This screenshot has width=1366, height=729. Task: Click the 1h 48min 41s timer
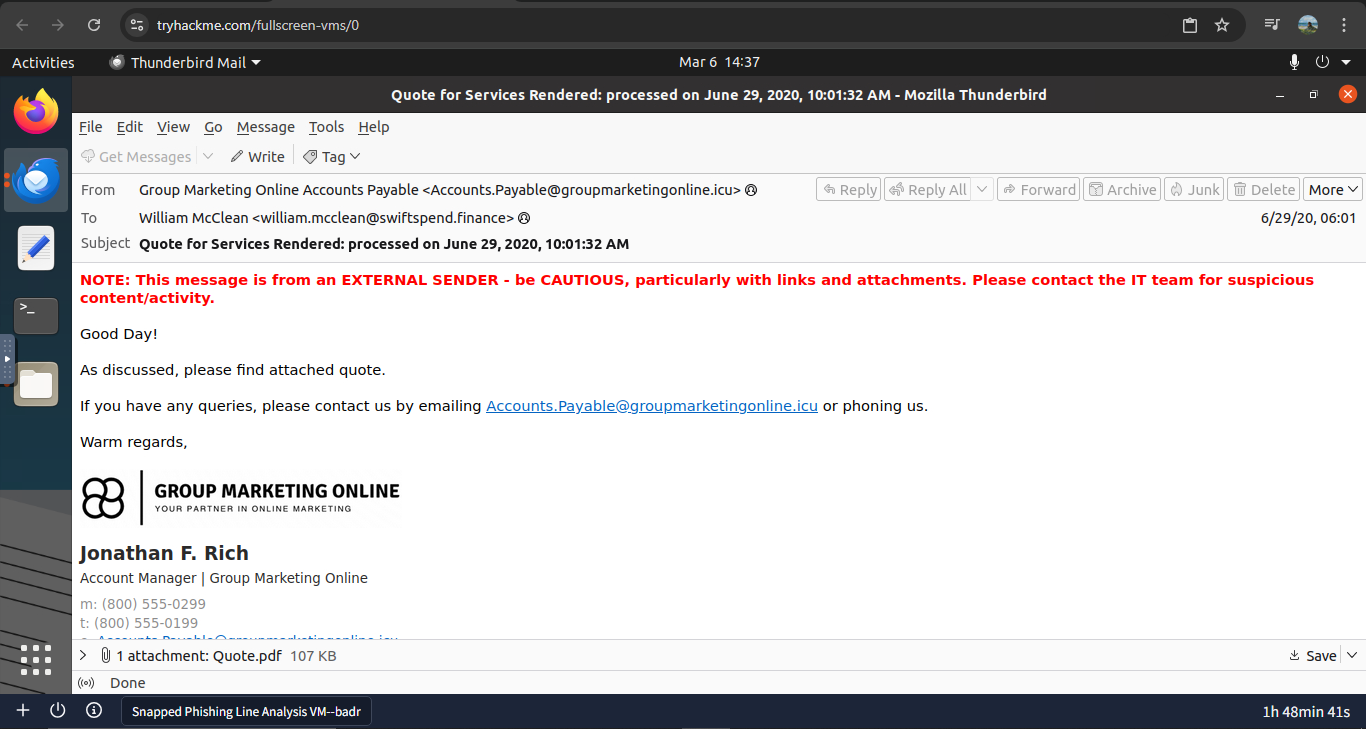1306,712
